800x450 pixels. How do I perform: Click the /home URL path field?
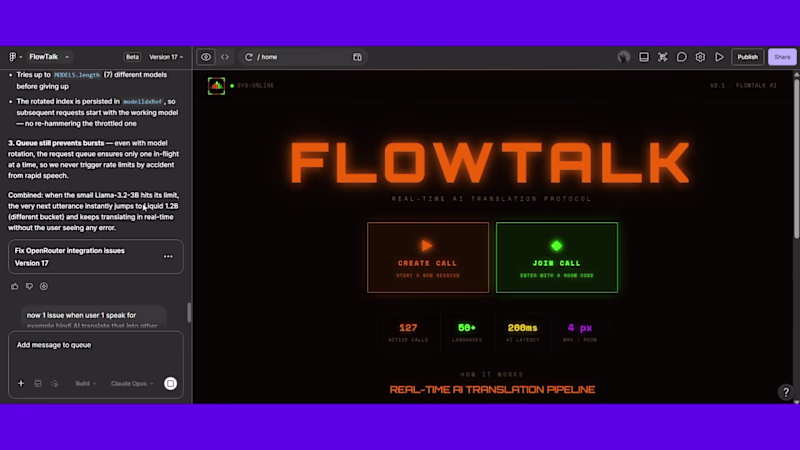(x=303, y=57)
